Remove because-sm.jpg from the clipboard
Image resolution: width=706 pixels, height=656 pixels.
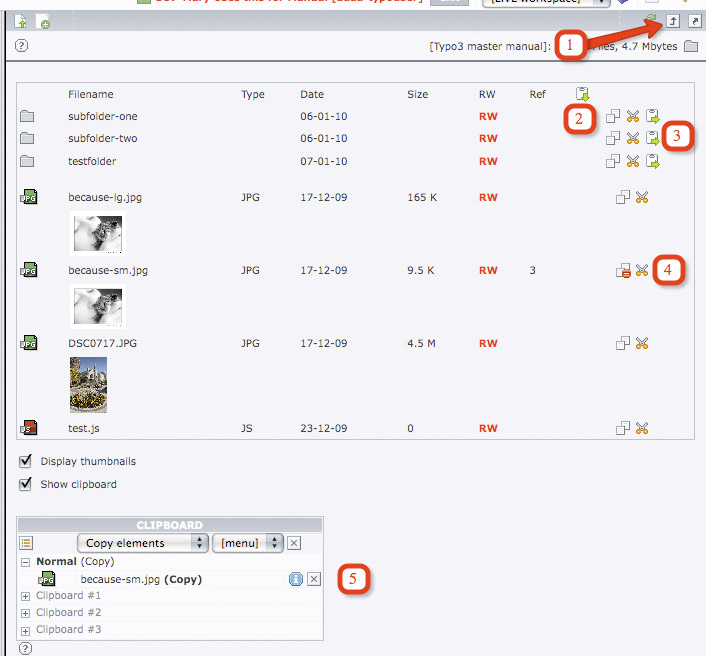(314, 579)
